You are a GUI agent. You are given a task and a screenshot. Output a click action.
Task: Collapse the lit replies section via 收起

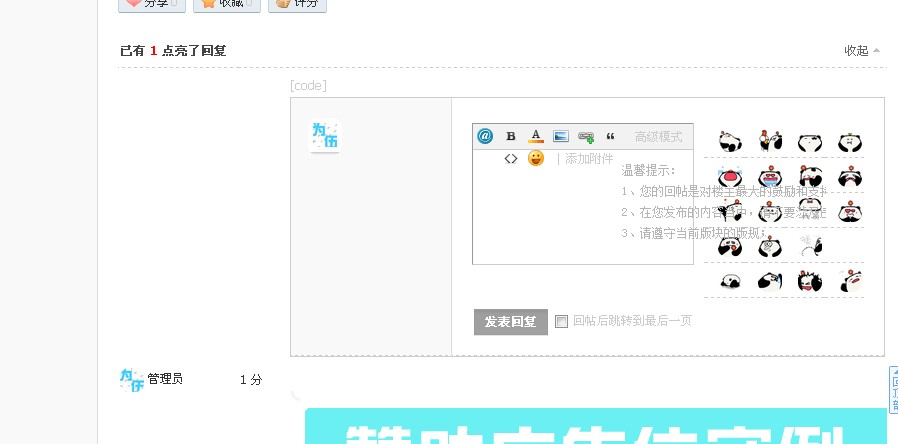point(862,50)
